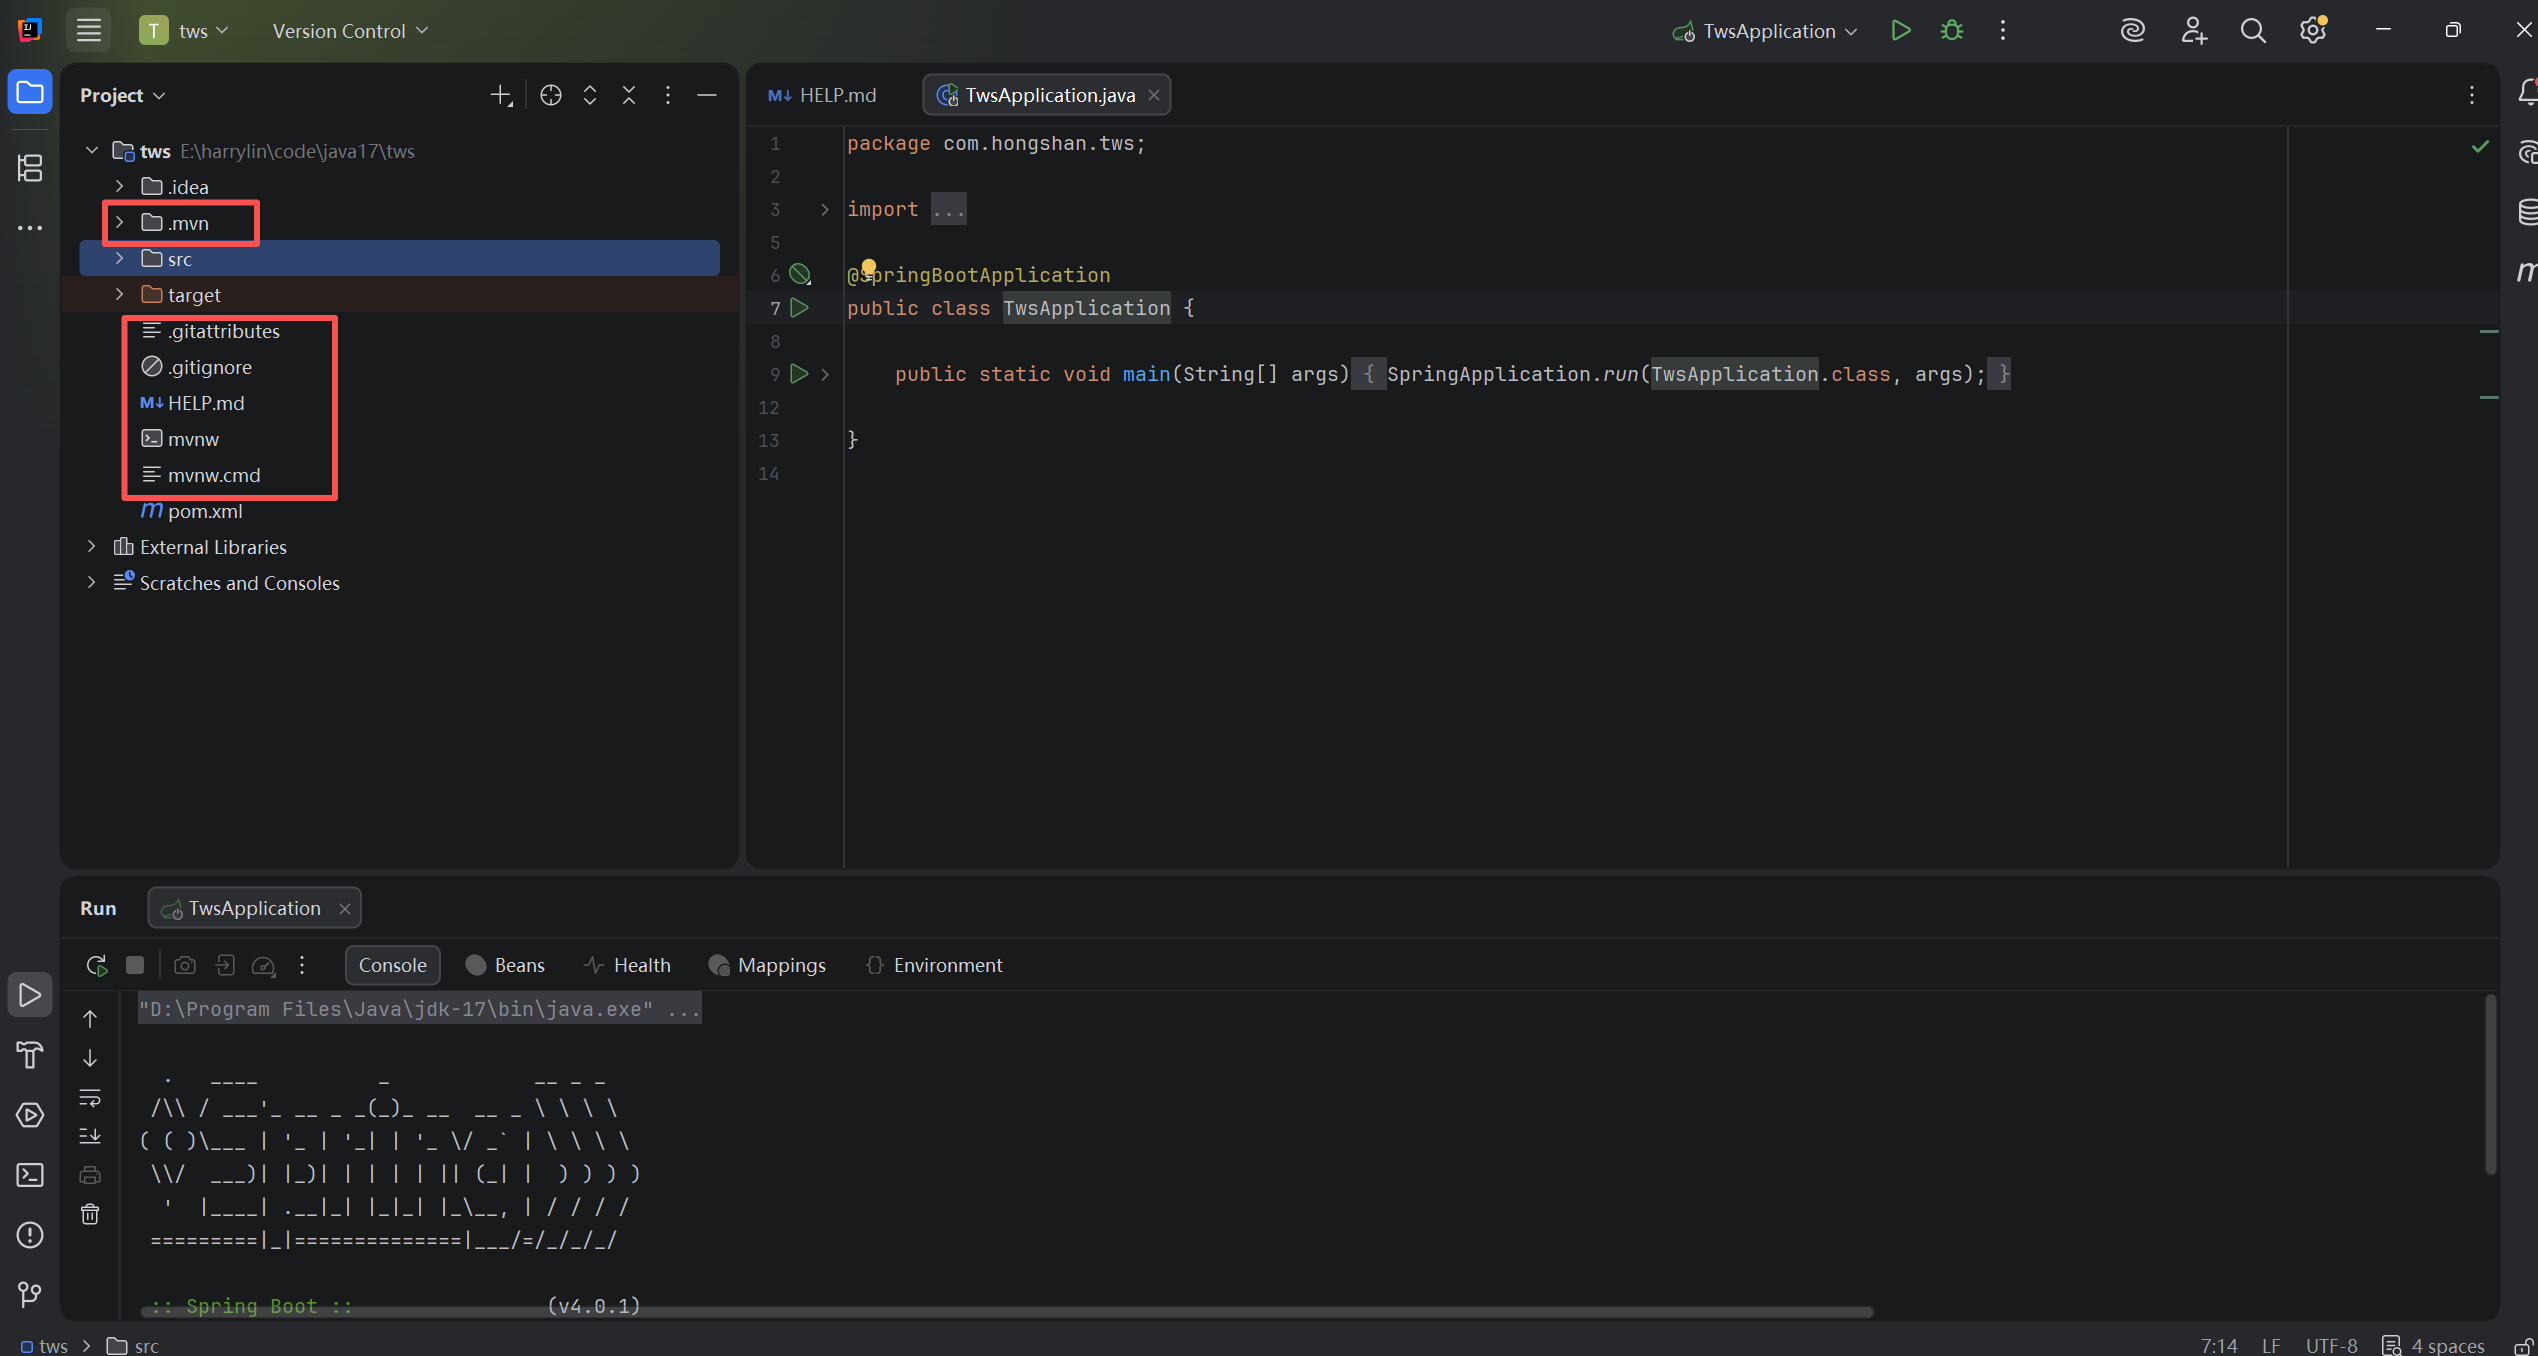Open the Terminal tool window
The width and height of the screenshot is (2538, 1356).
click(30, 1175)
